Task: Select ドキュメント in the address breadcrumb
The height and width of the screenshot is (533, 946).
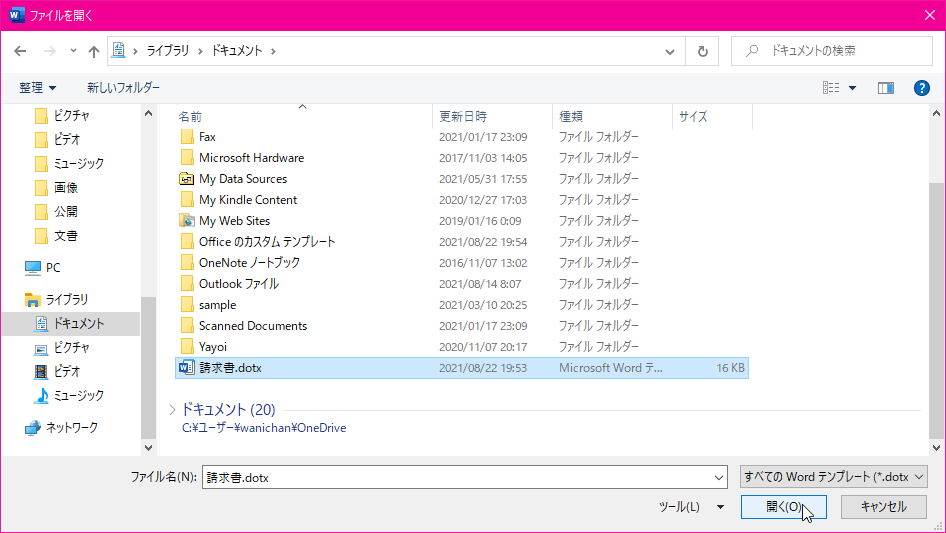Action: [x=236, y=51]
